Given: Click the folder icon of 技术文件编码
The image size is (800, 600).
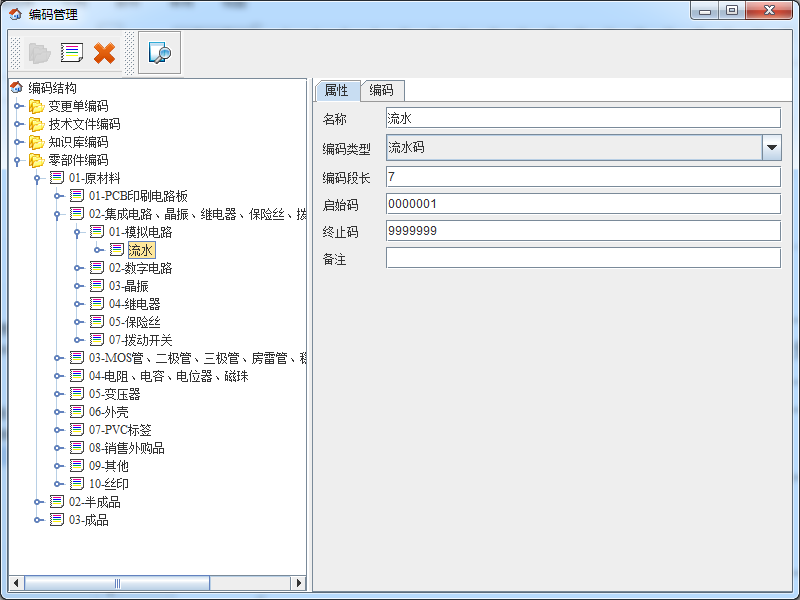Looking at the screenshot, I should pos(36,124).
